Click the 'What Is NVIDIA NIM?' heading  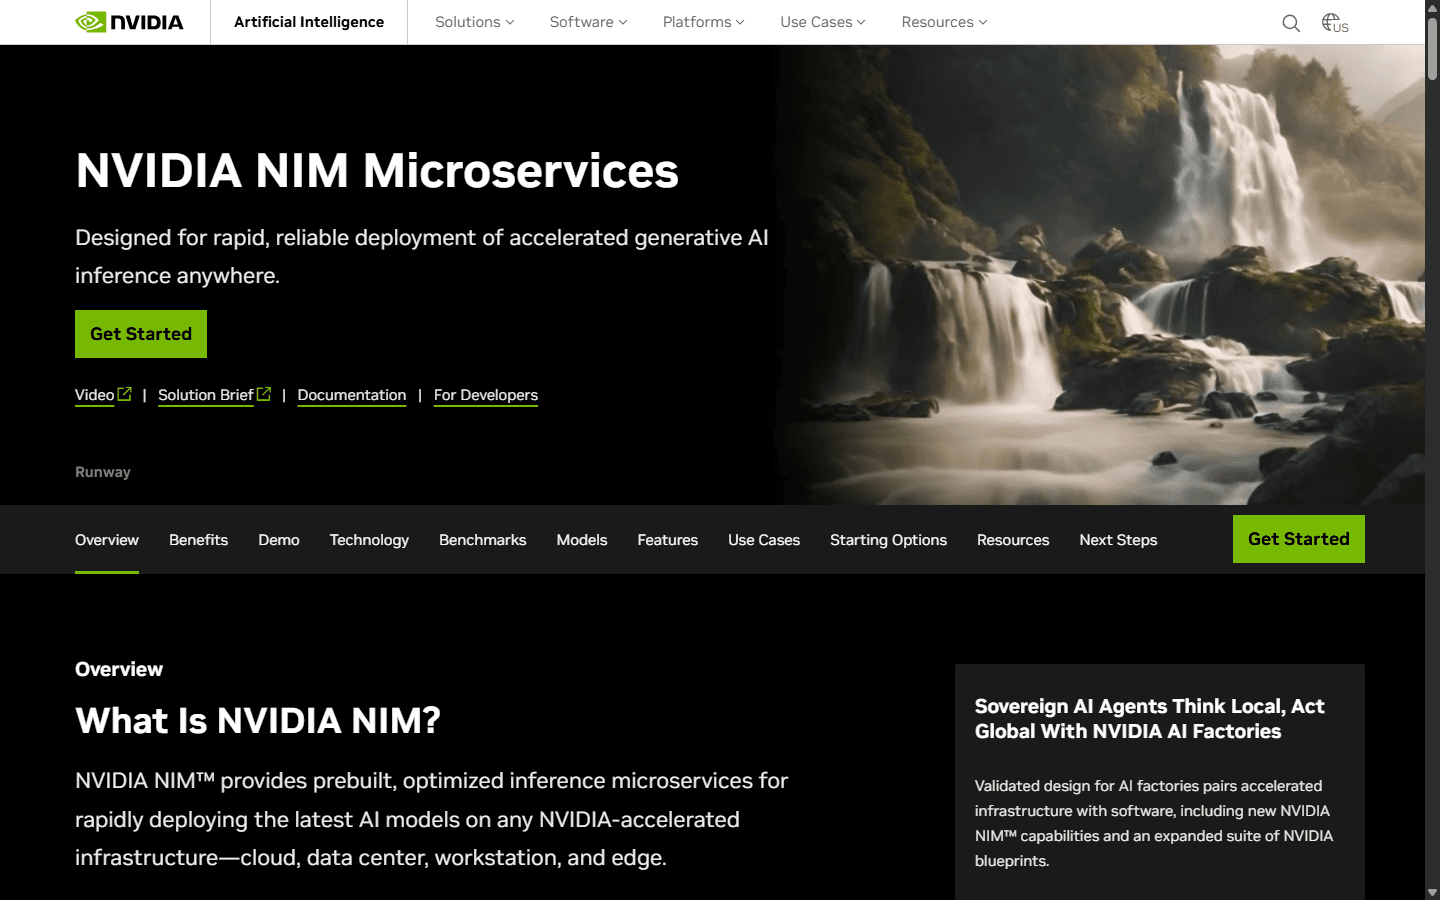(x=258, y=721)
